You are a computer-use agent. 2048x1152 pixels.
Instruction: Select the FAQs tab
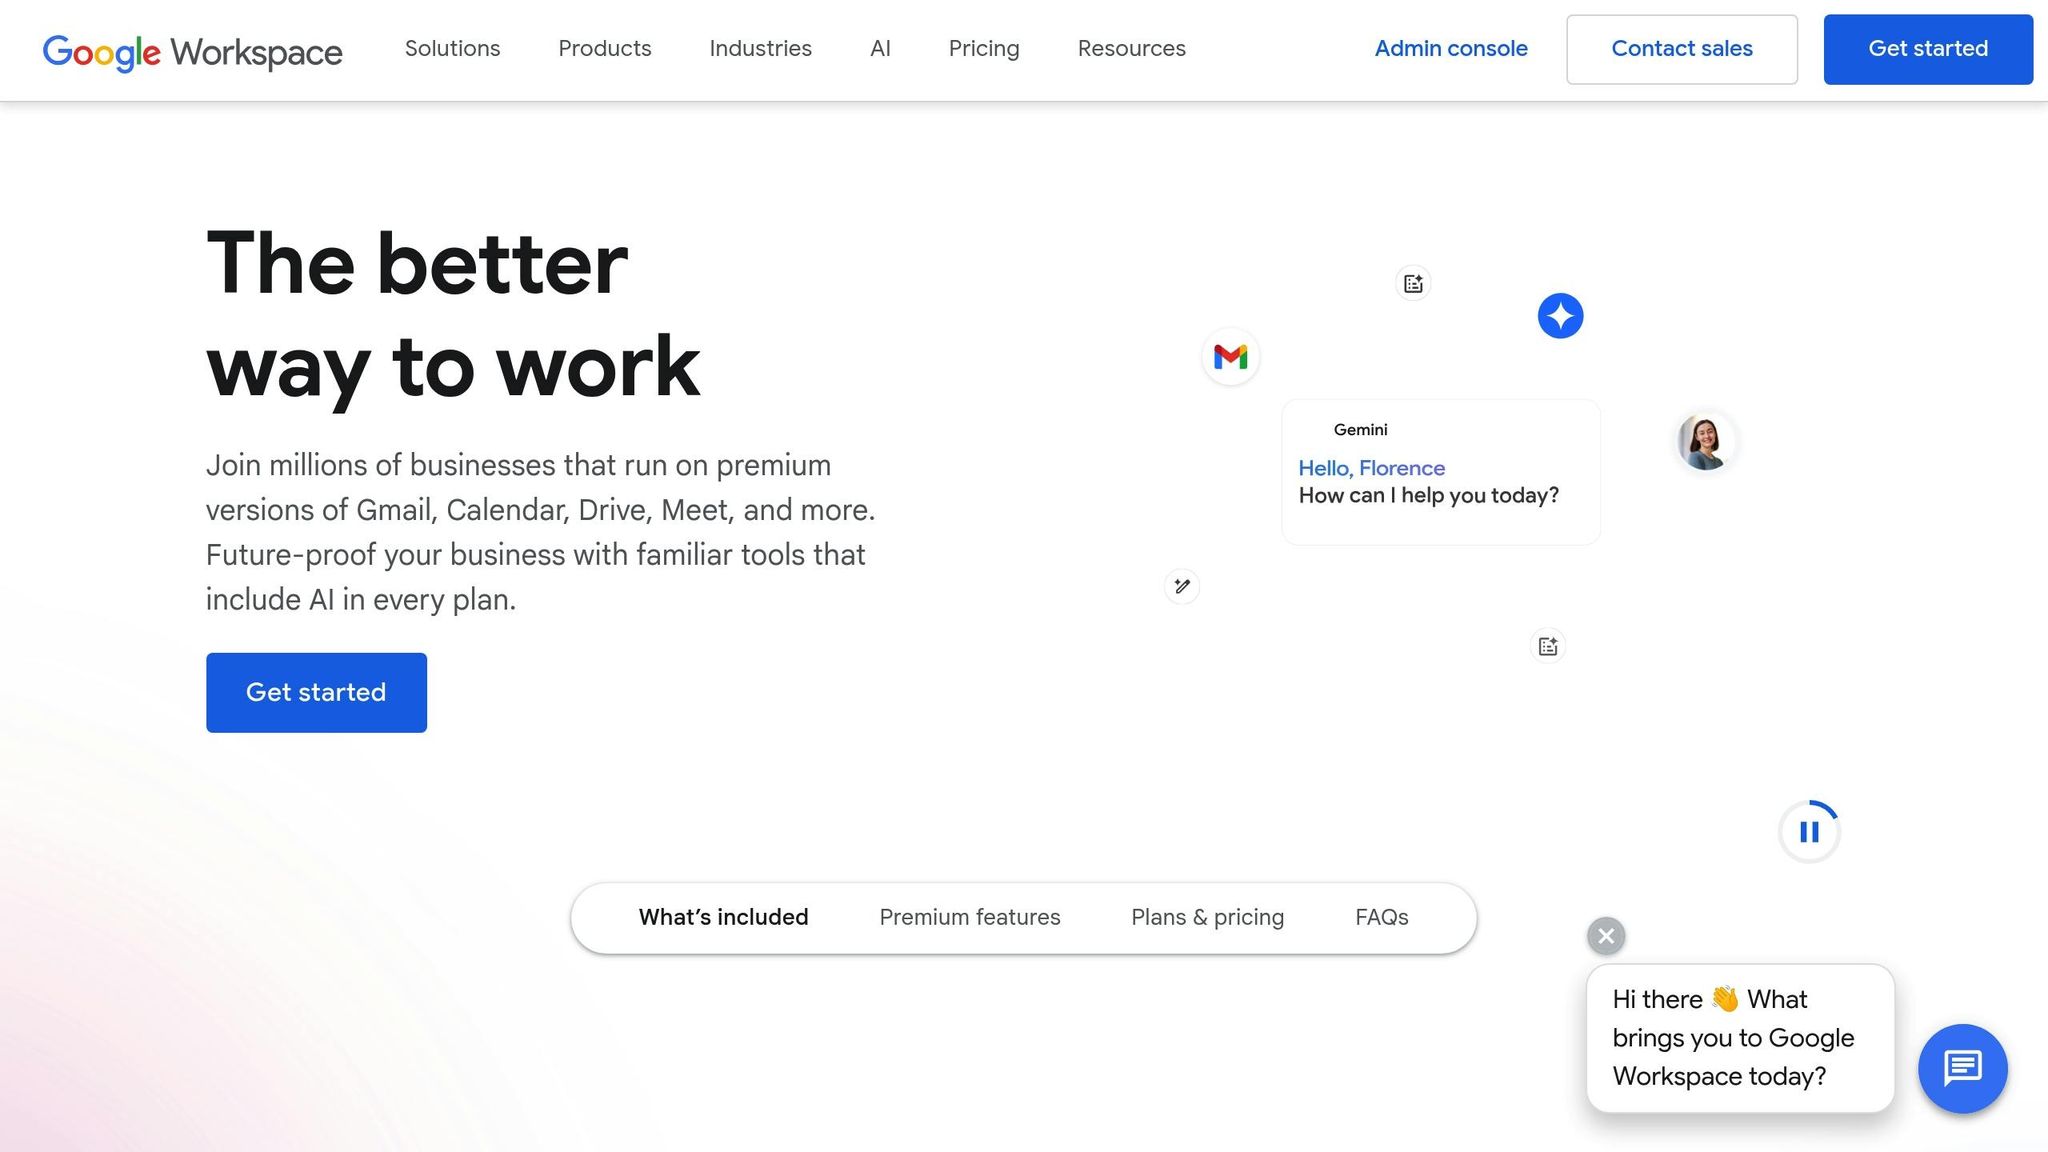coord(1381,917)
